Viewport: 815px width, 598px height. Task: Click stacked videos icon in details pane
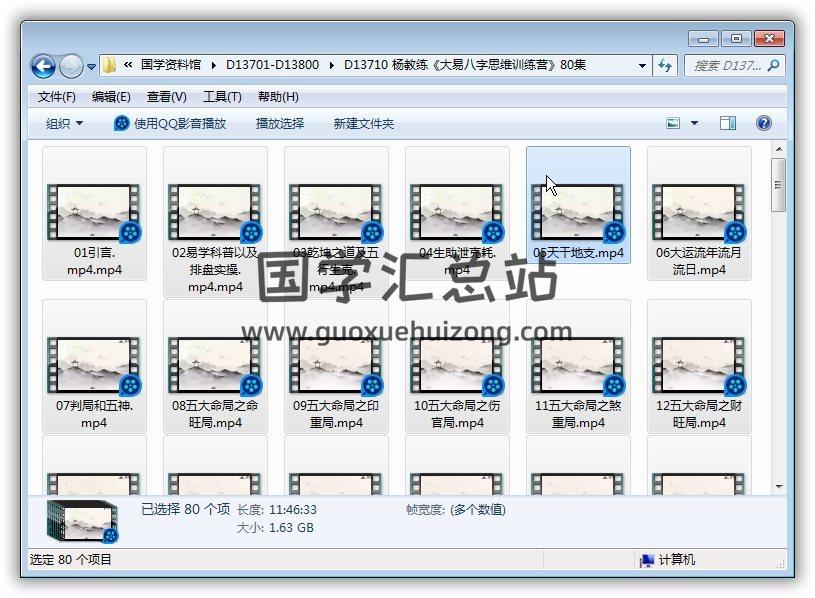tap(82, 521)
